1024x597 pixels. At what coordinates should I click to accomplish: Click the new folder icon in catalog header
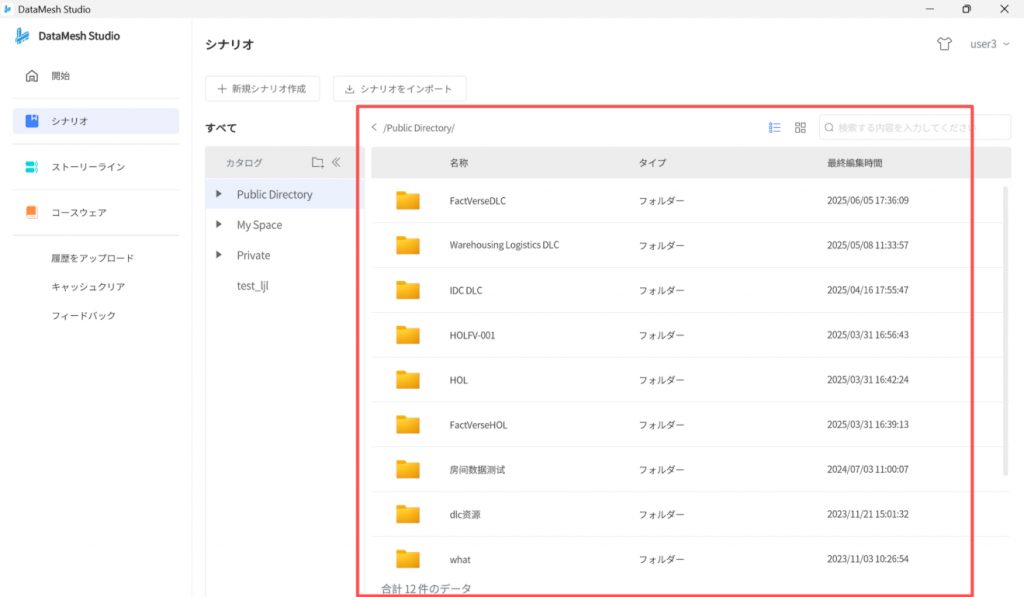(317, 162)
